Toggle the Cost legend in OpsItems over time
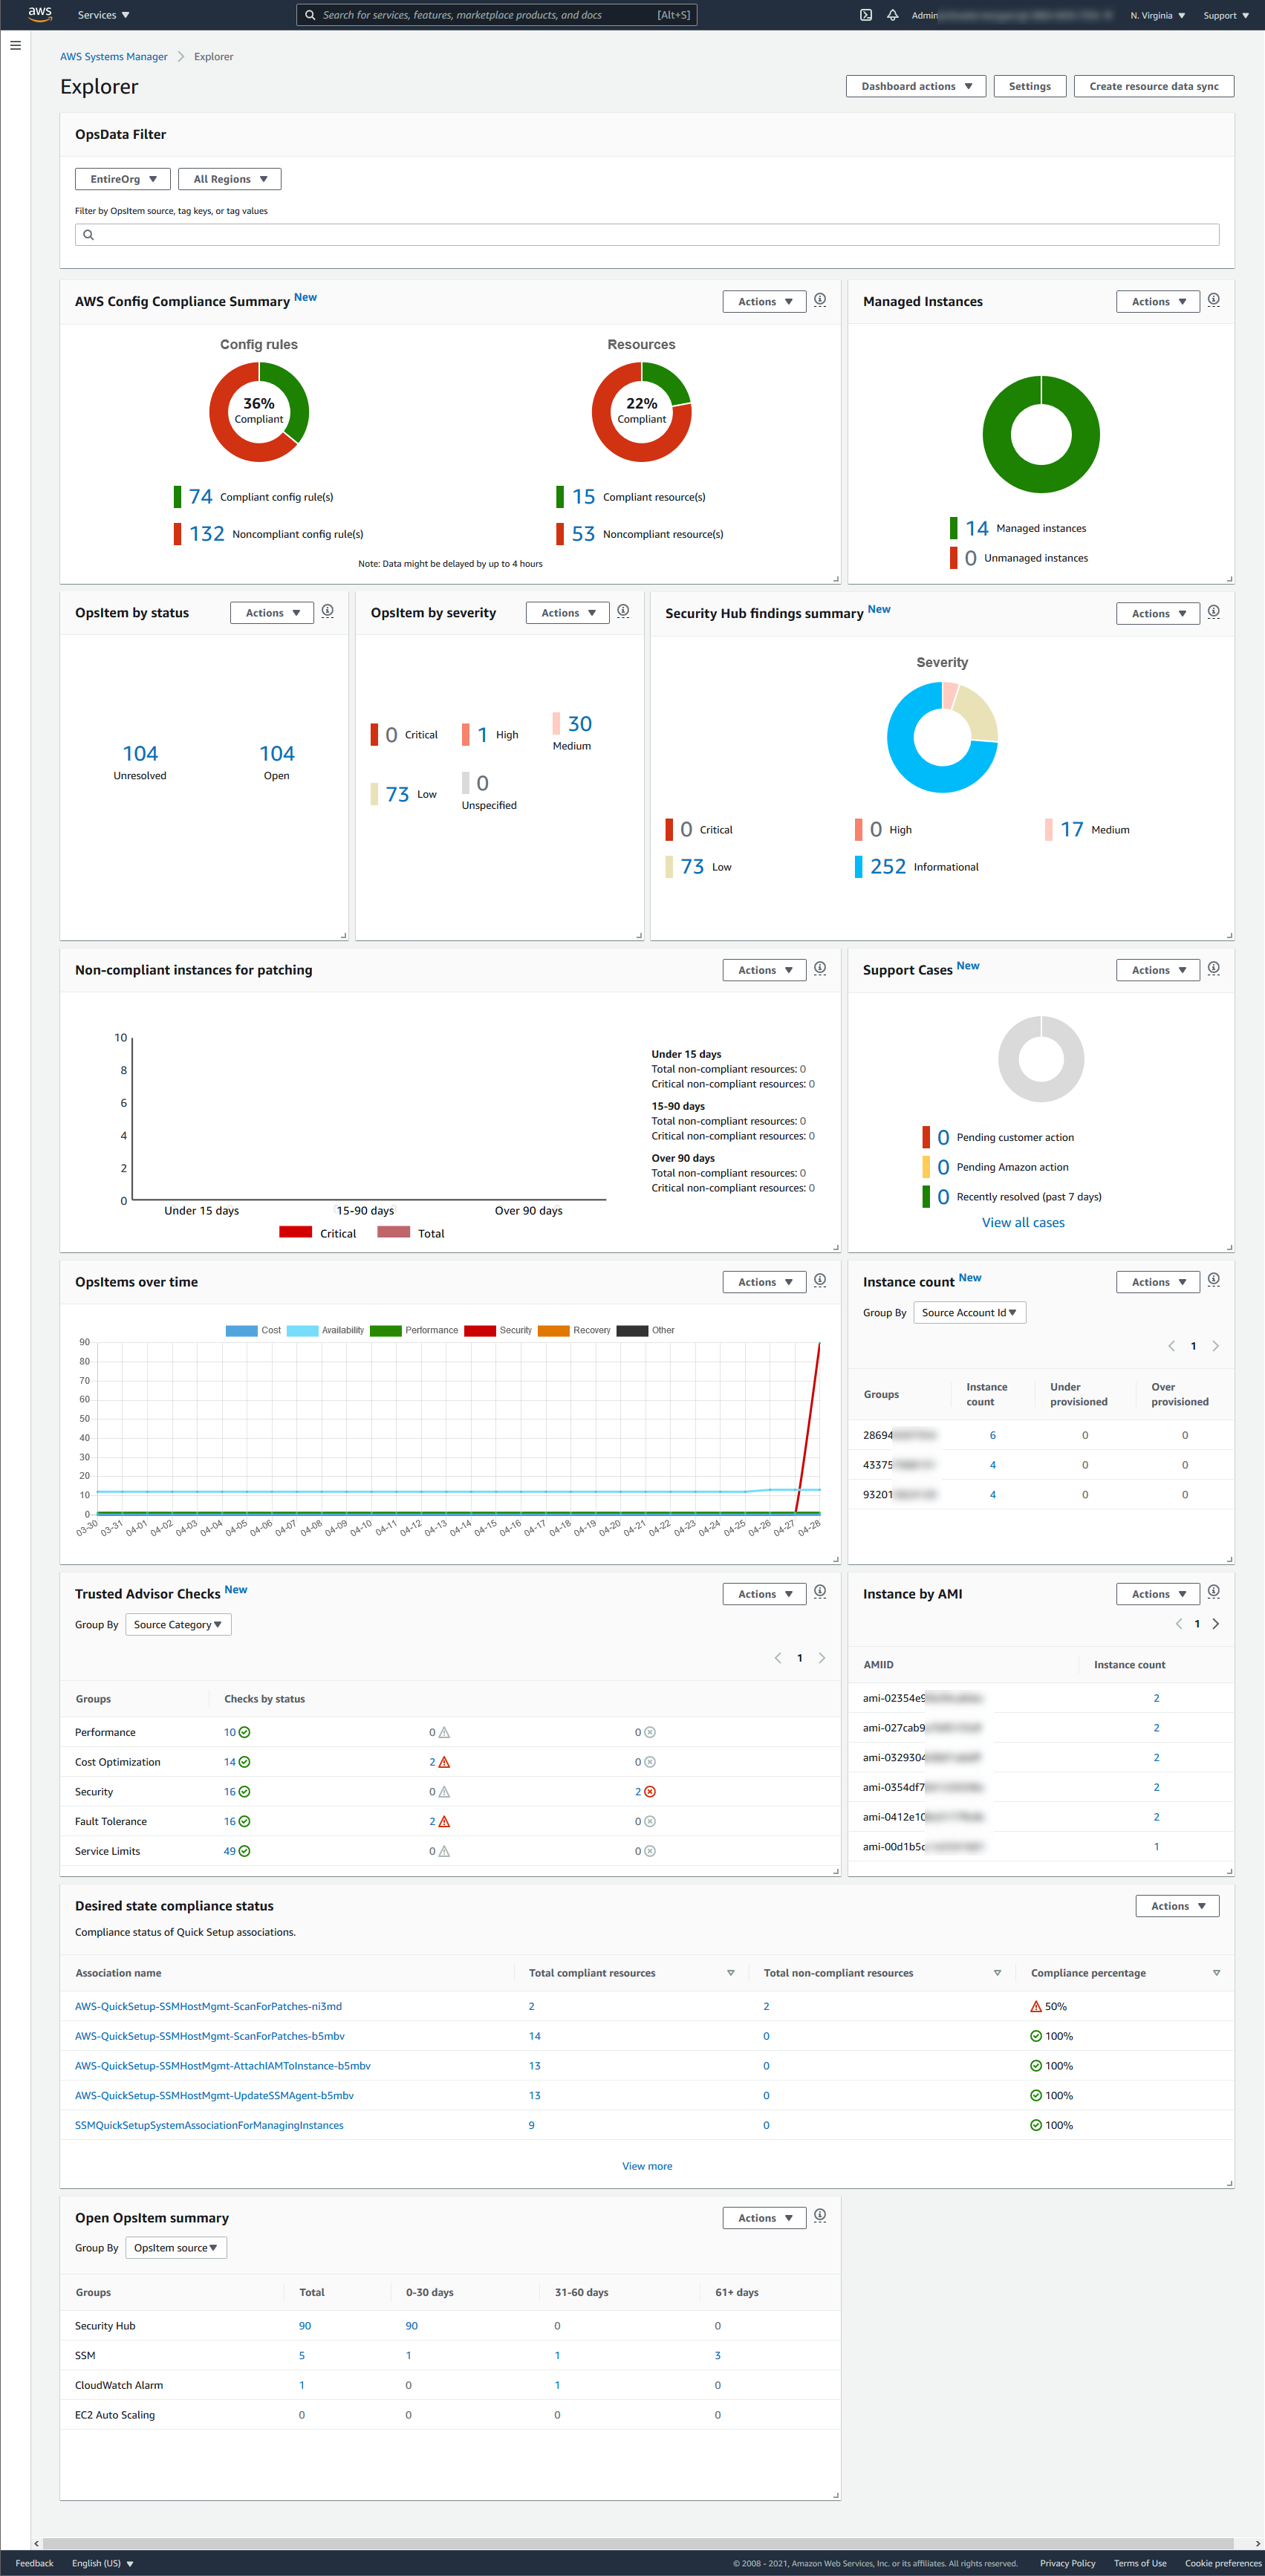 (x=253, y=1331)
